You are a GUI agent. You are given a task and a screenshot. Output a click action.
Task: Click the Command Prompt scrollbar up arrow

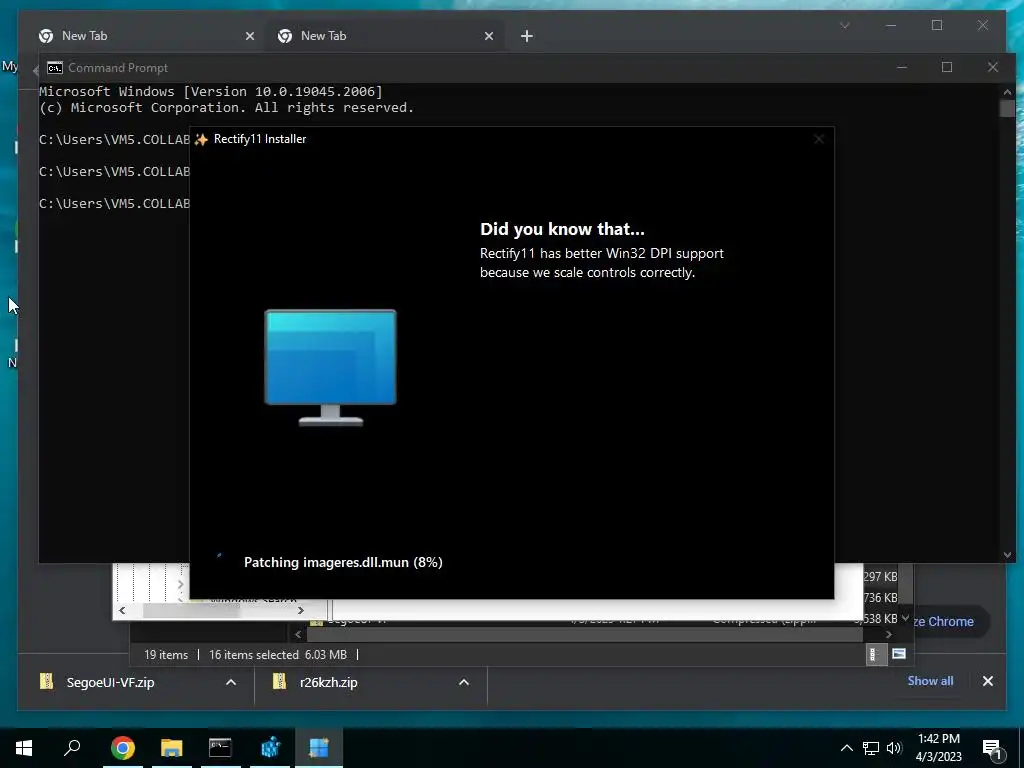tap(1007, 92)
